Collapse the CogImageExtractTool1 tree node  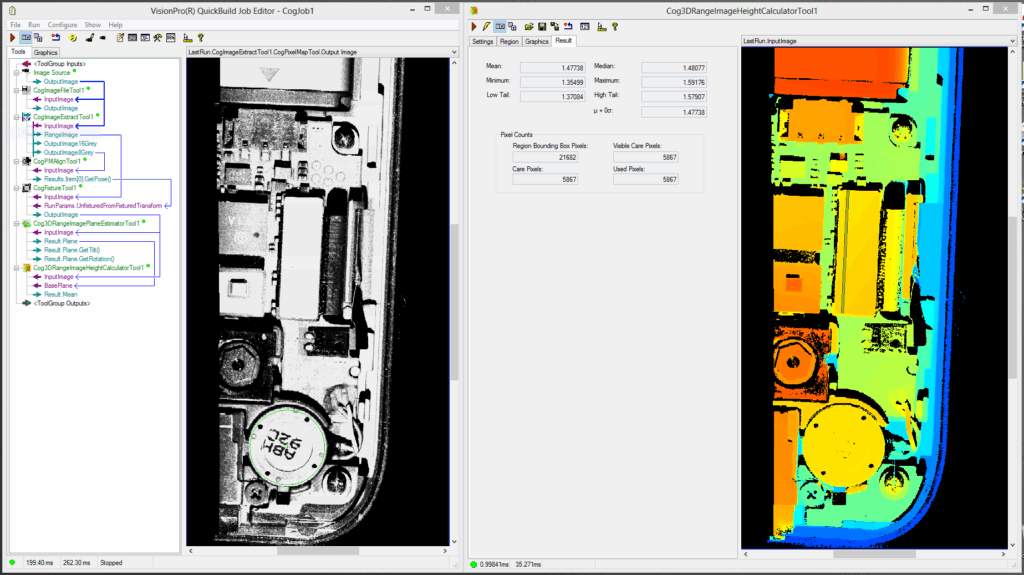coord(15,117)
